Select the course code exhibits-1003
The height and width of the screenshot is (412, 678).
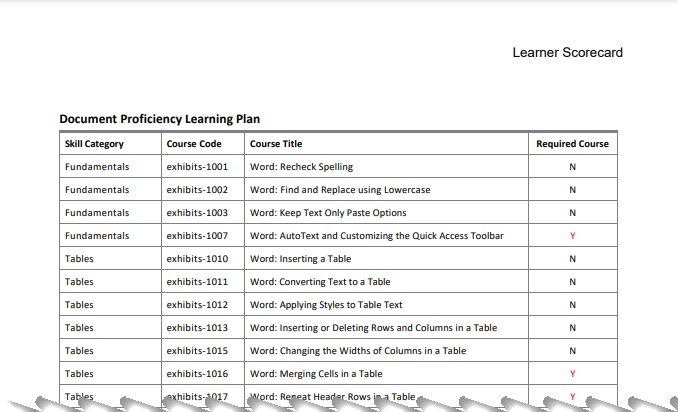pos(197,213)
